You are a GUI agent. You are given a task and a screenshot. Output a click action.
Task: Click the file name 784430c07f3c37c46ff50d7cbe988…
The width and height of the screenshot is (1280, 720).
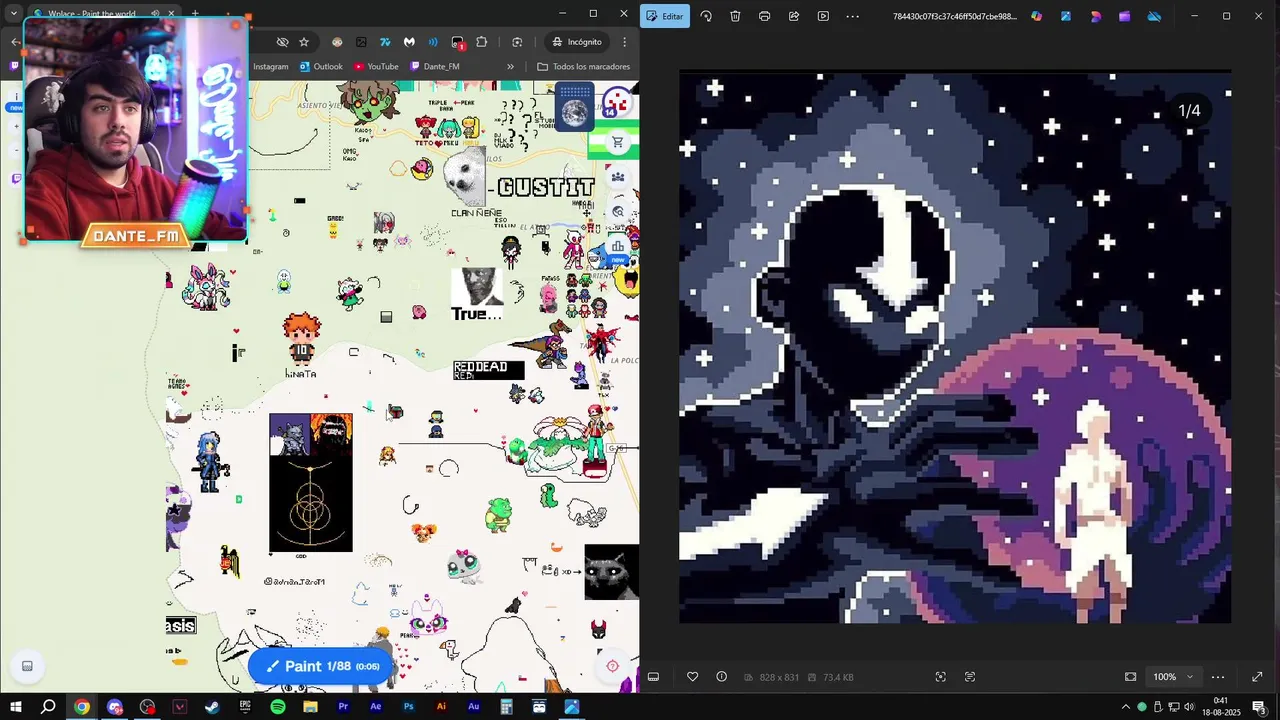click(954, 16)
